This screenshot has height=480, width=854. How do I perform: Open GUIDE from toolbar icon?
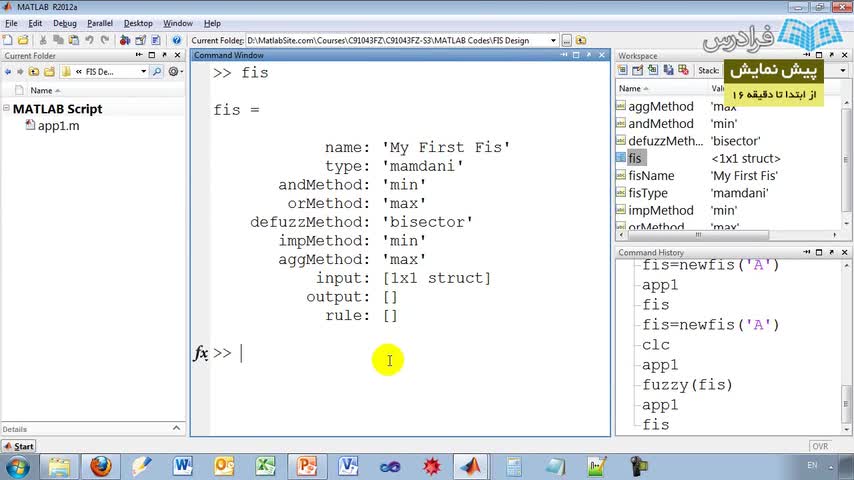(141, 40)
